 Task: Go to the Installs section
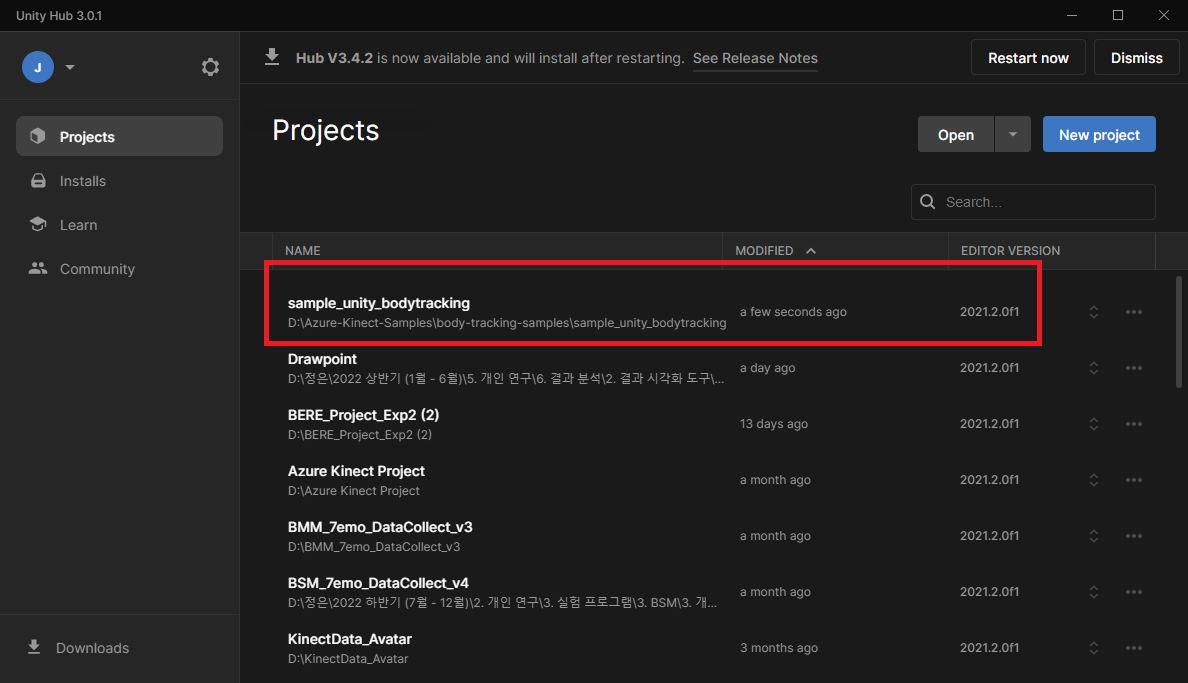120,180
